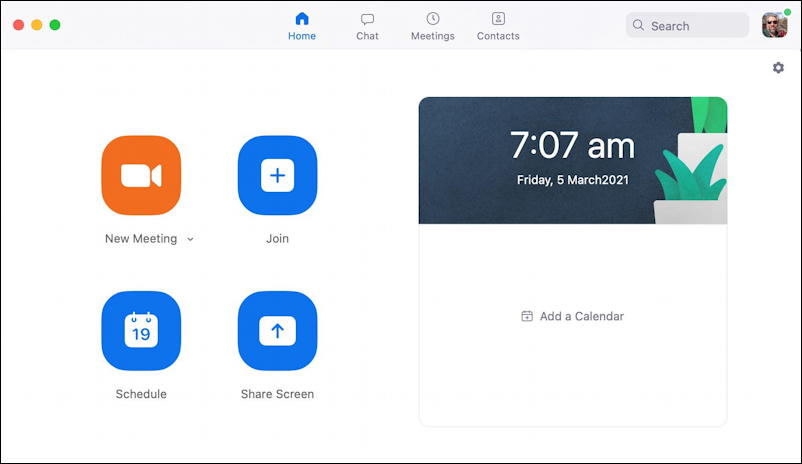
Task: Open settings with the gear icon
Action: tap(778, 68)
